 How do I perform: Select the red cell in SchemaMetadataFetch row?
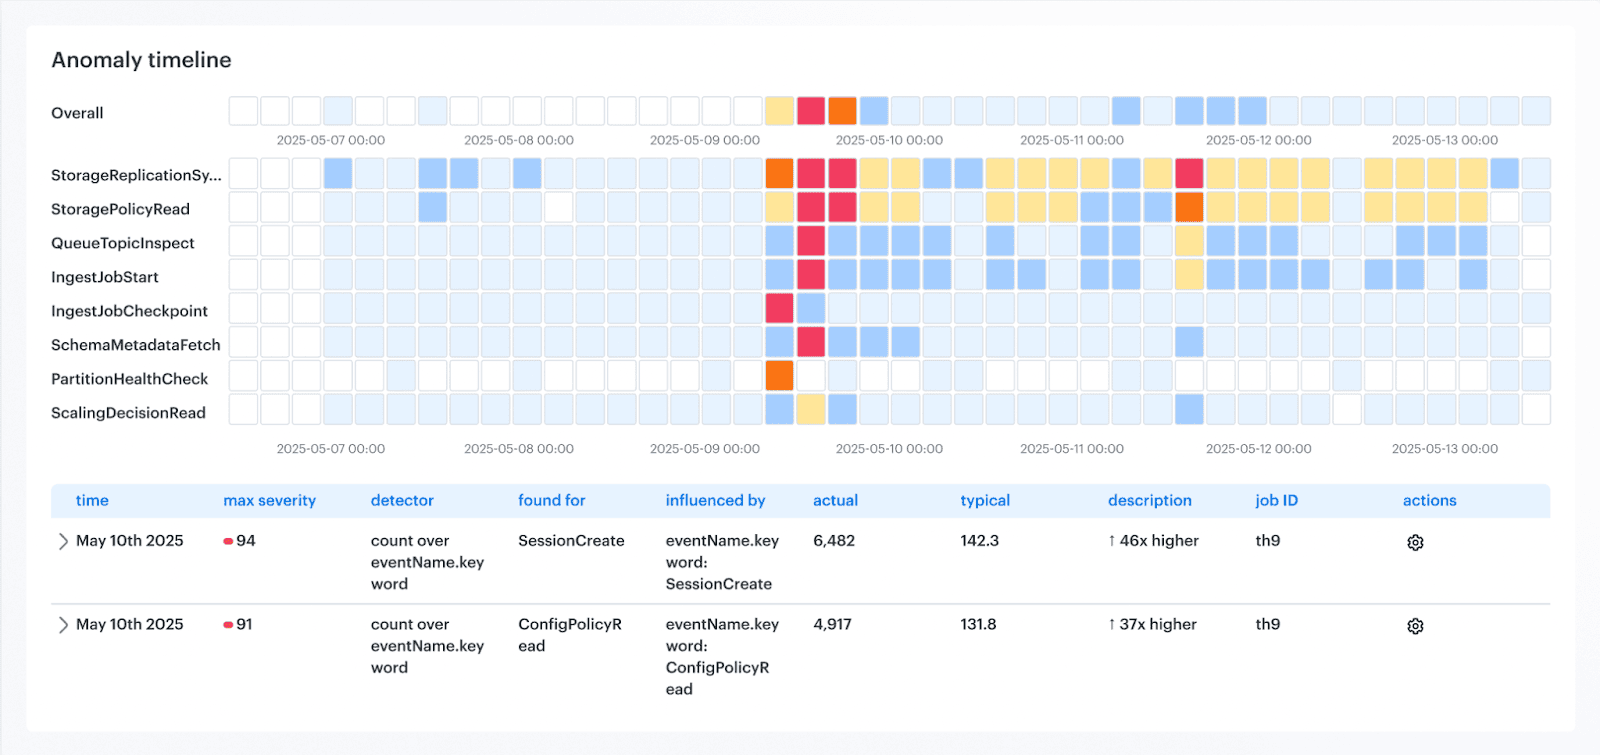coord(811,342)
